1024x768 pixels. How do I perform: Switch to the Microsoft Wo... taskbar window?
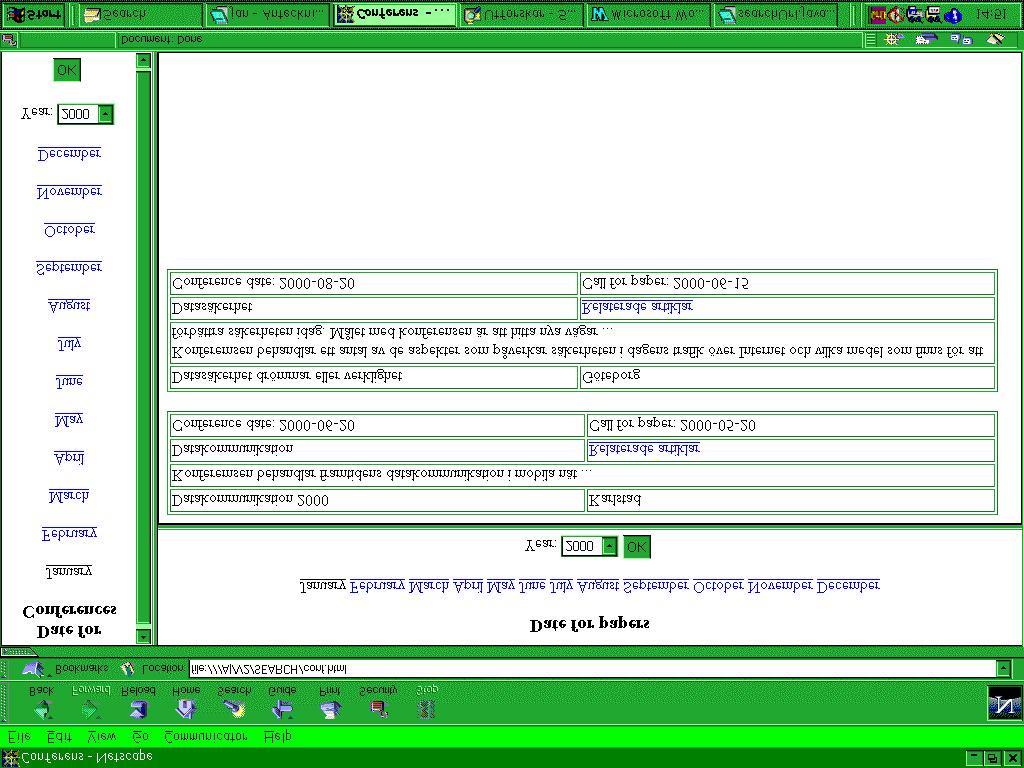[x=648, y=14]
